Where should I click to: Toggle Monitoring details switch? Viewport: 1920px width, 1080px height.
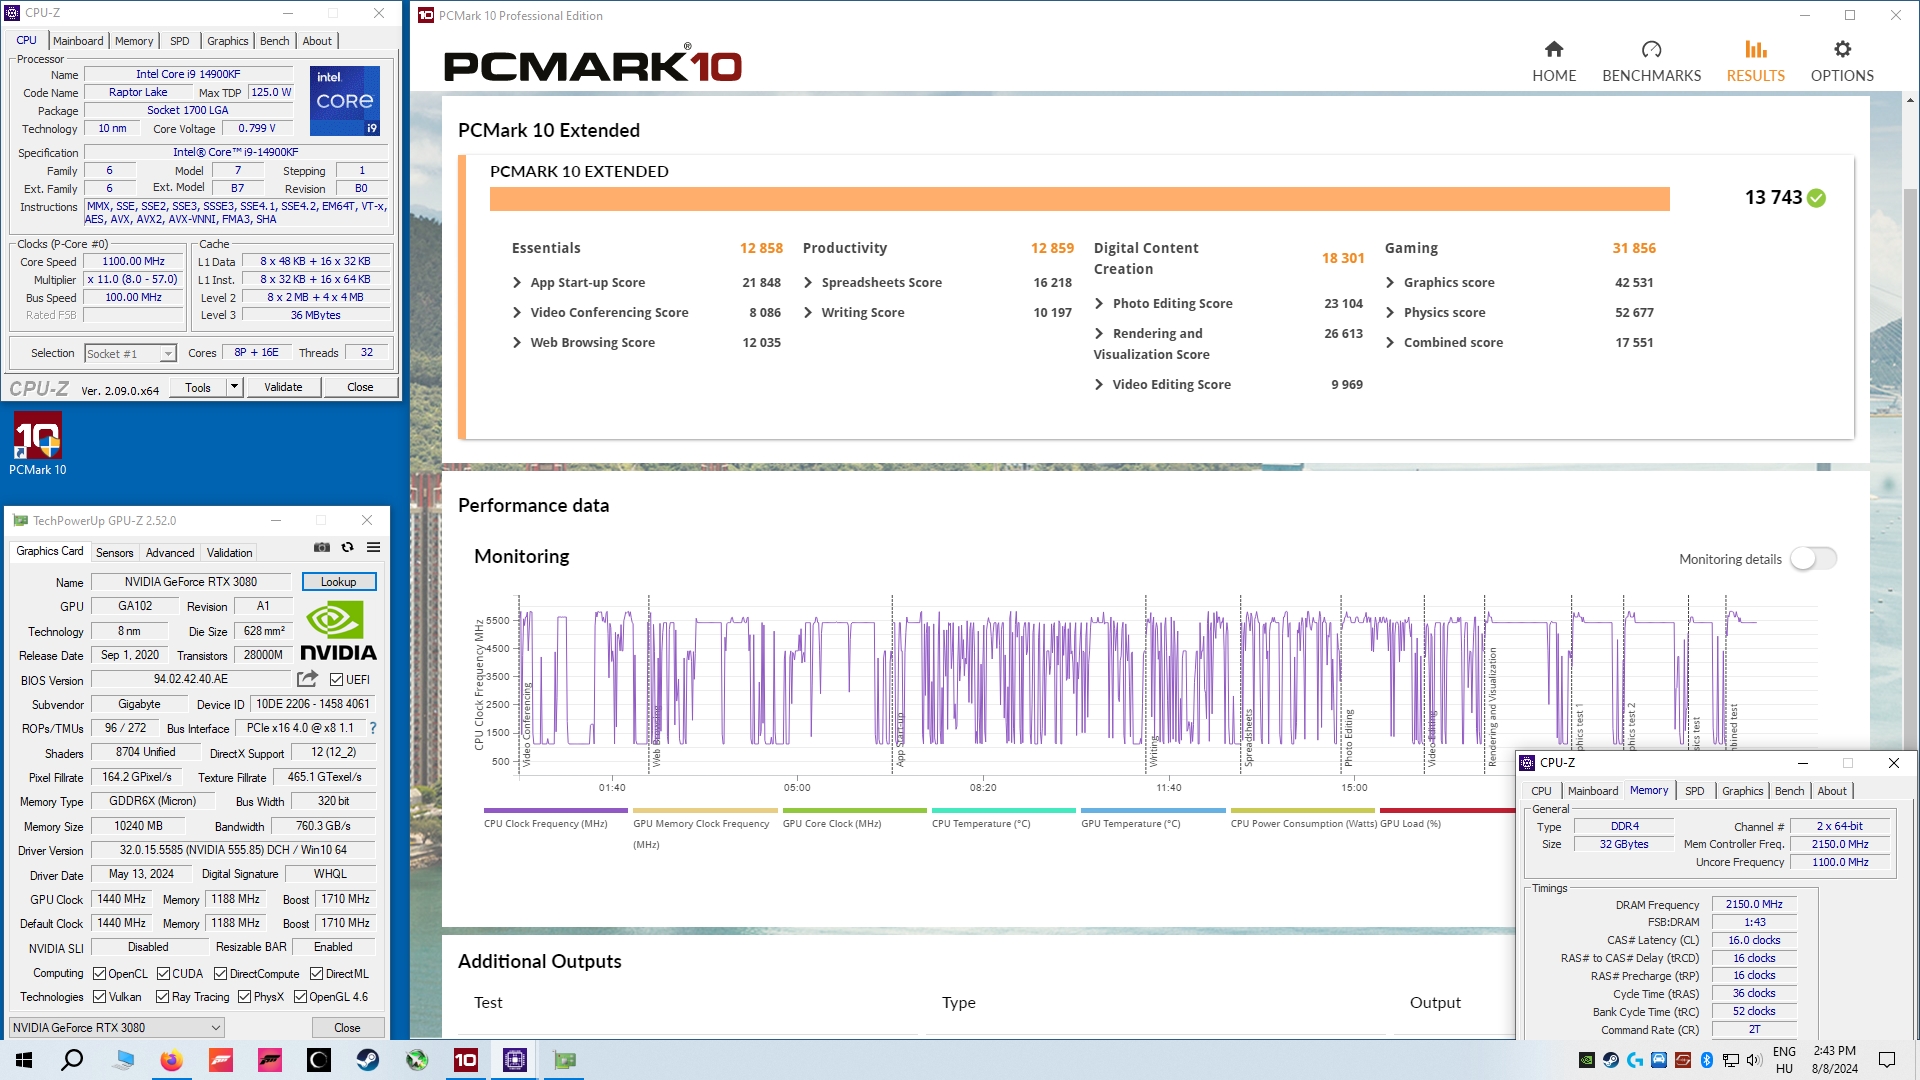(x=1813, y=559)
